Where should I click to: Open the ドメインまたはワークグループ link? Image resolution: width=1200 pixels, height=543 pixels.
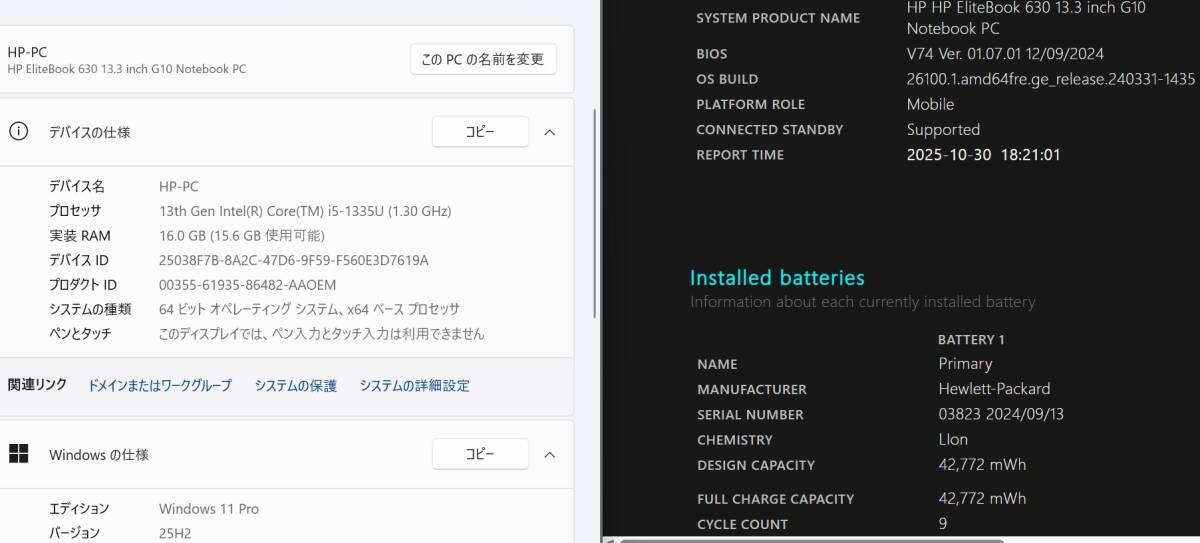click(160, 385)
